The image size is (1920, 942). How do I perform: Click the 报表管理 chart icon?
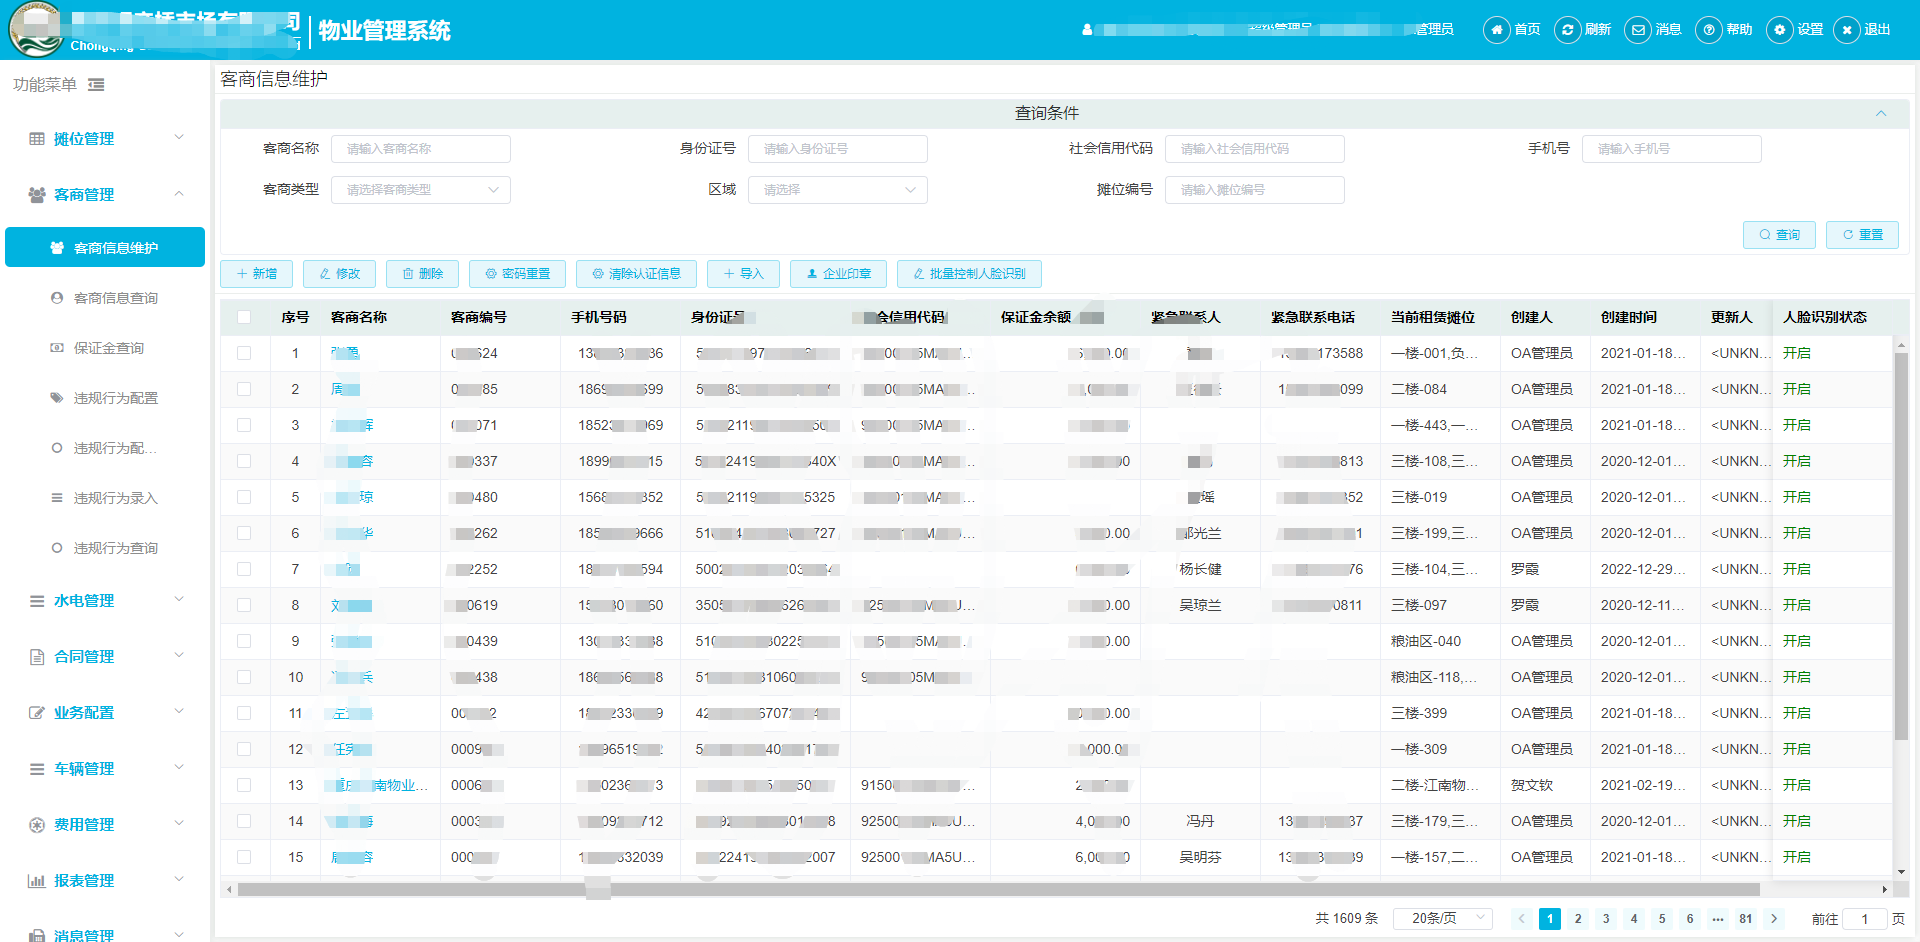click(x=37, y=881)
